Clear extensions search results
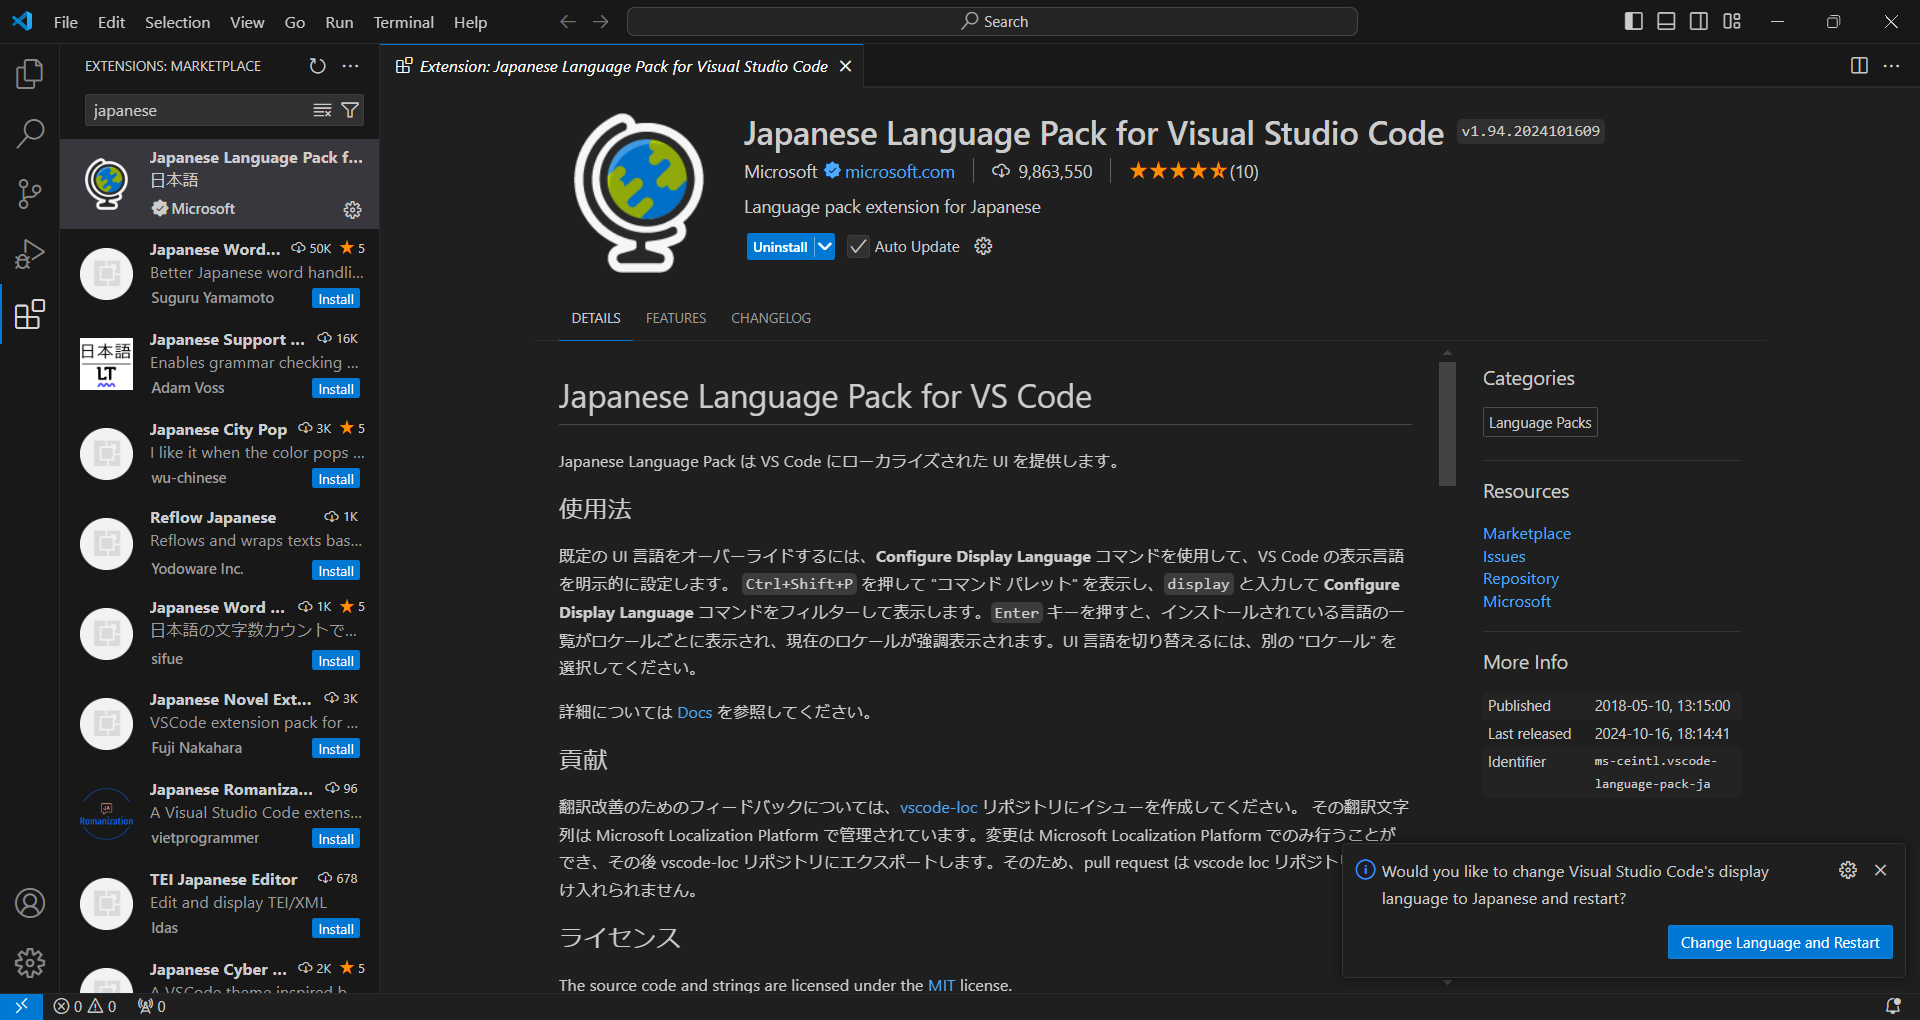Viewport: 1920px width, 1020px height. [x=322, y=110]
